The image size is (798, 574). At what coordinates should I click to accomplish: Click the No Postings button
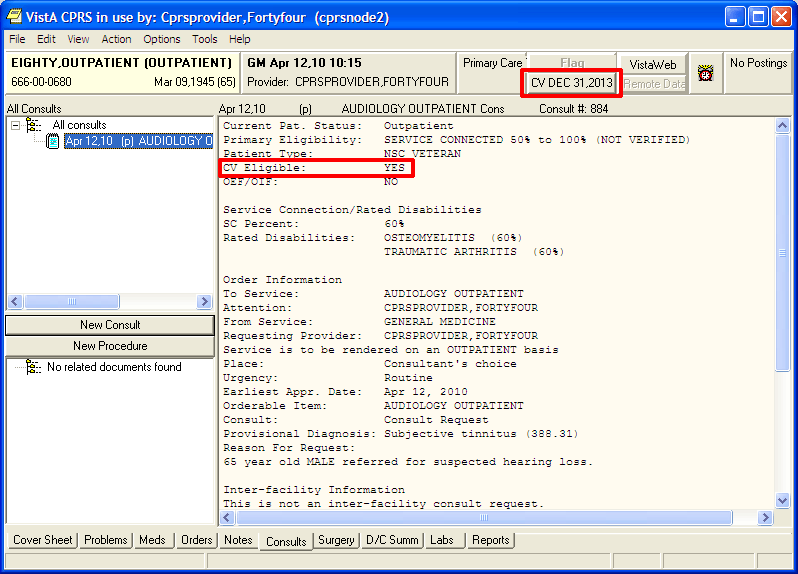[x=758, y=63]
